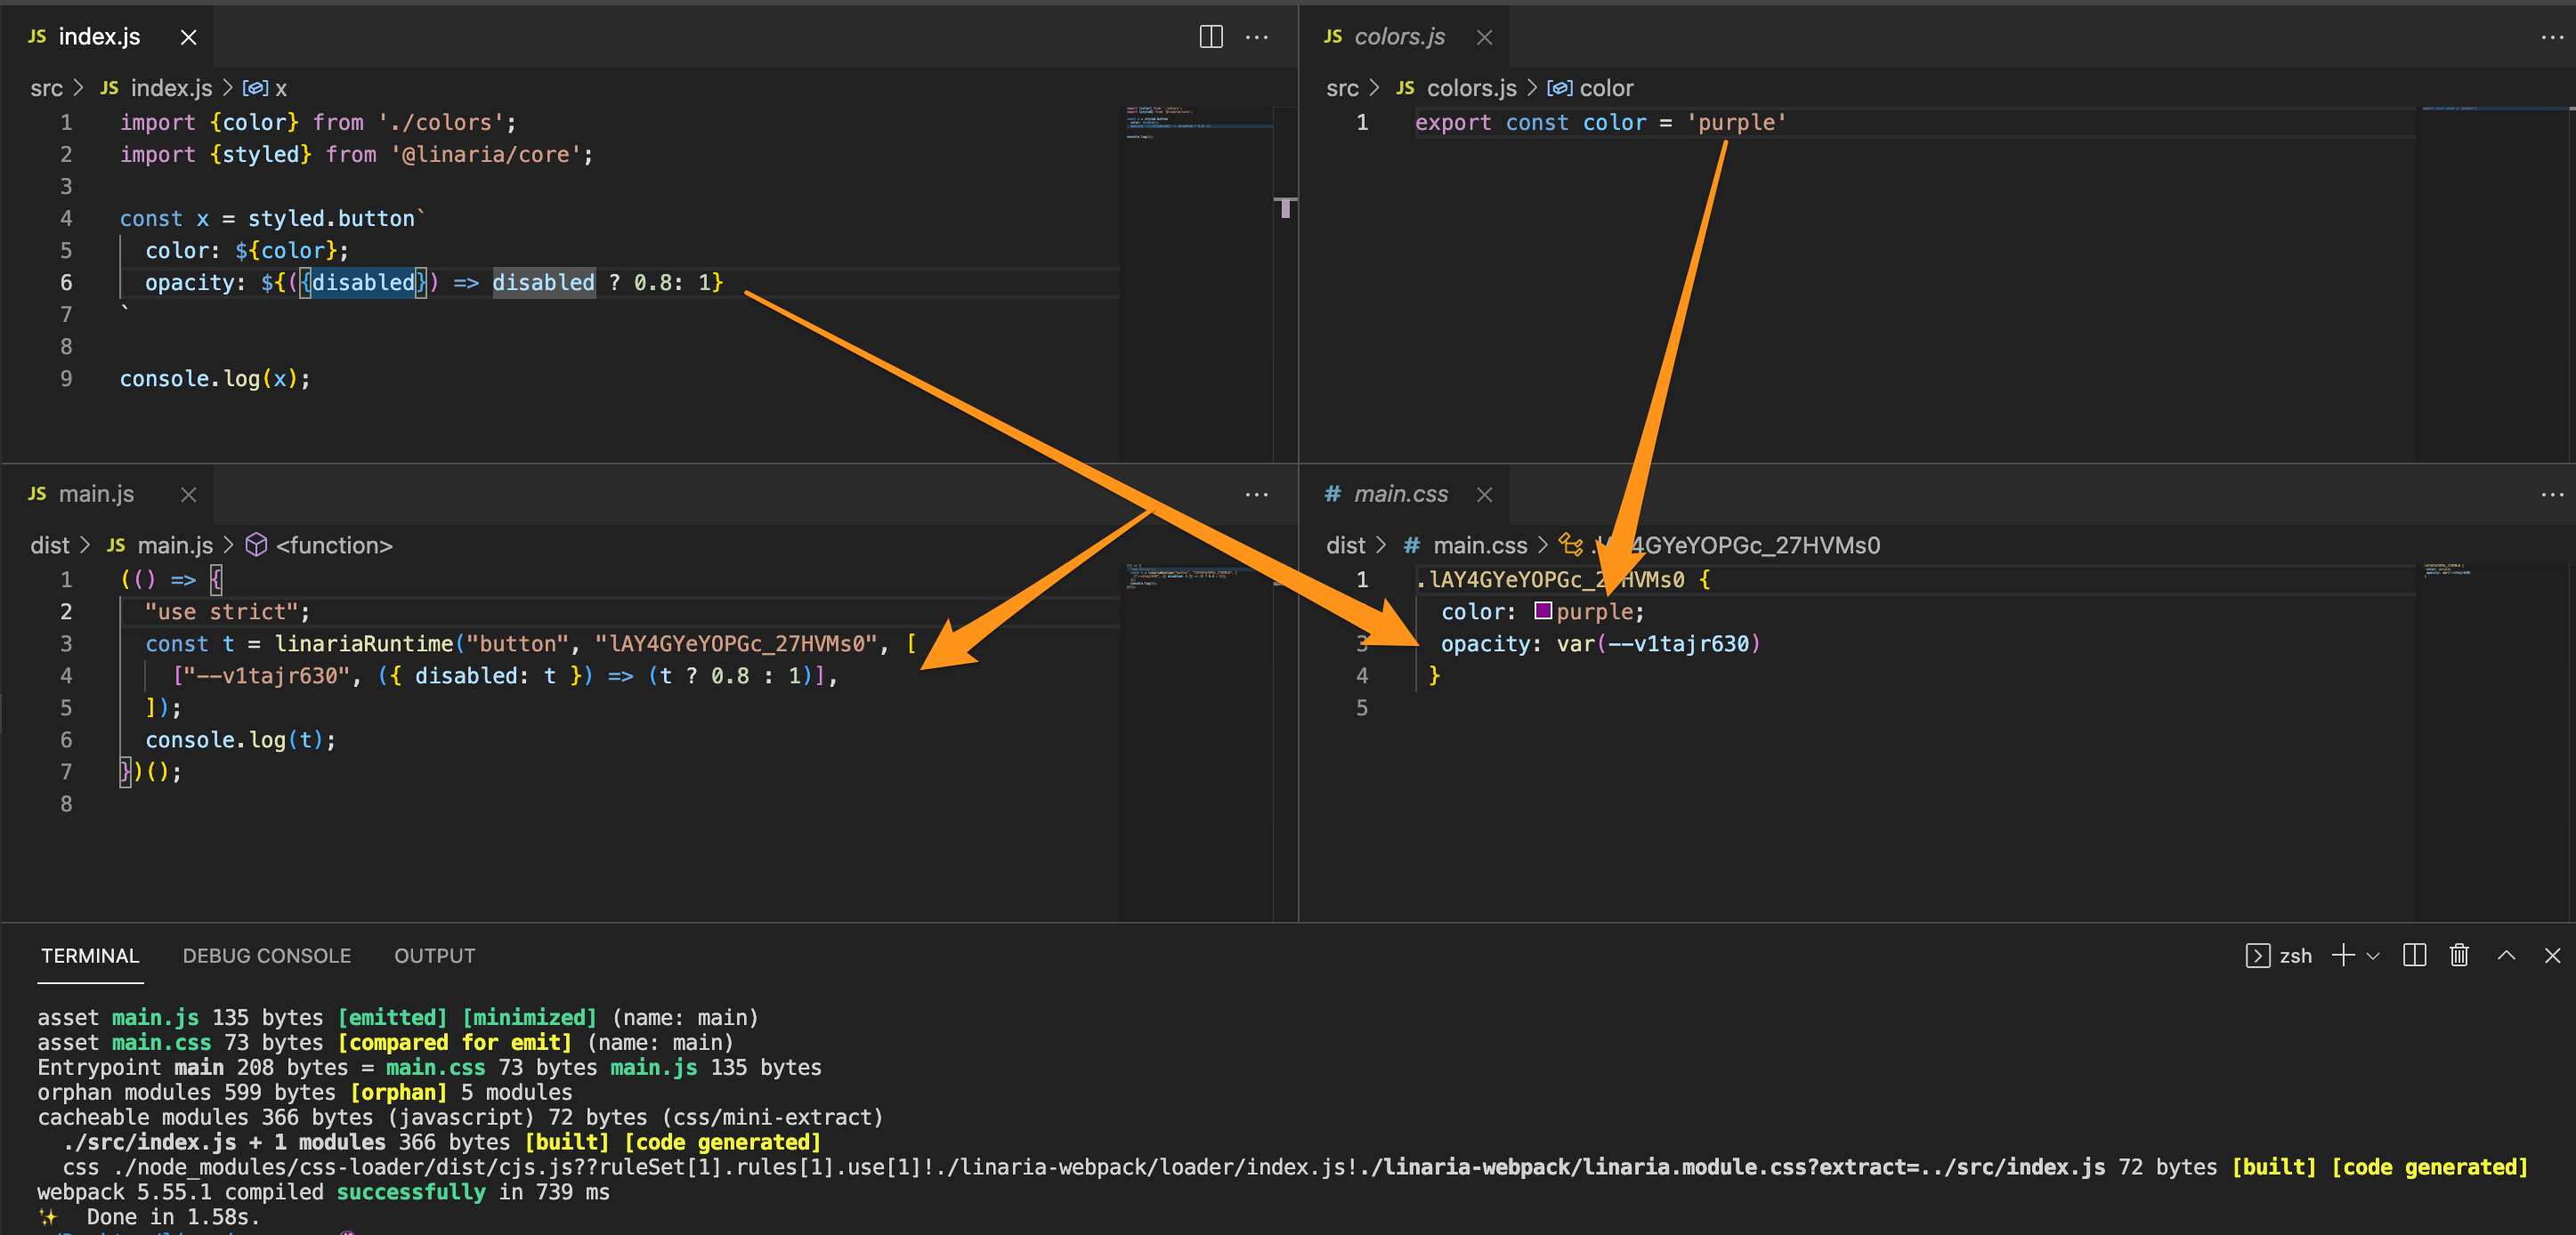This screenshot has height=1235, width=2576.
Task: Switch to the DEBUG CONSOLE tab
Action: coord(266,955)
